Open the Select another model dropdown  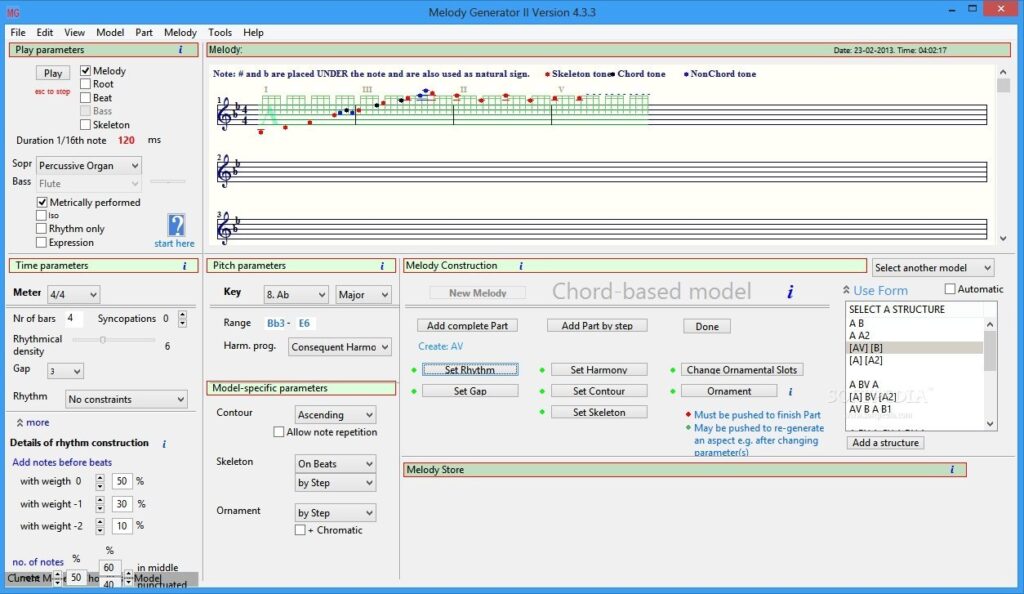(931, 267)
